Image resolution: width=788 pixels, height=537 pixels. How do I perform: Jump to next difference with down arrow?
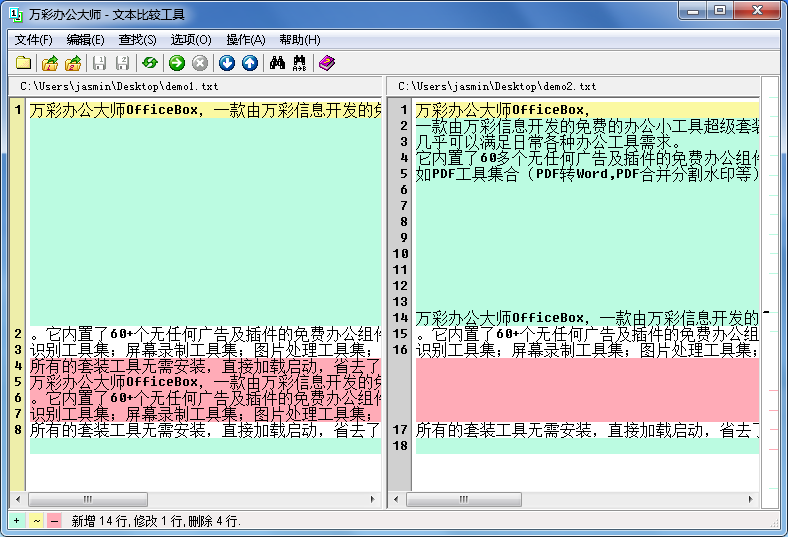tap(227, 63)
